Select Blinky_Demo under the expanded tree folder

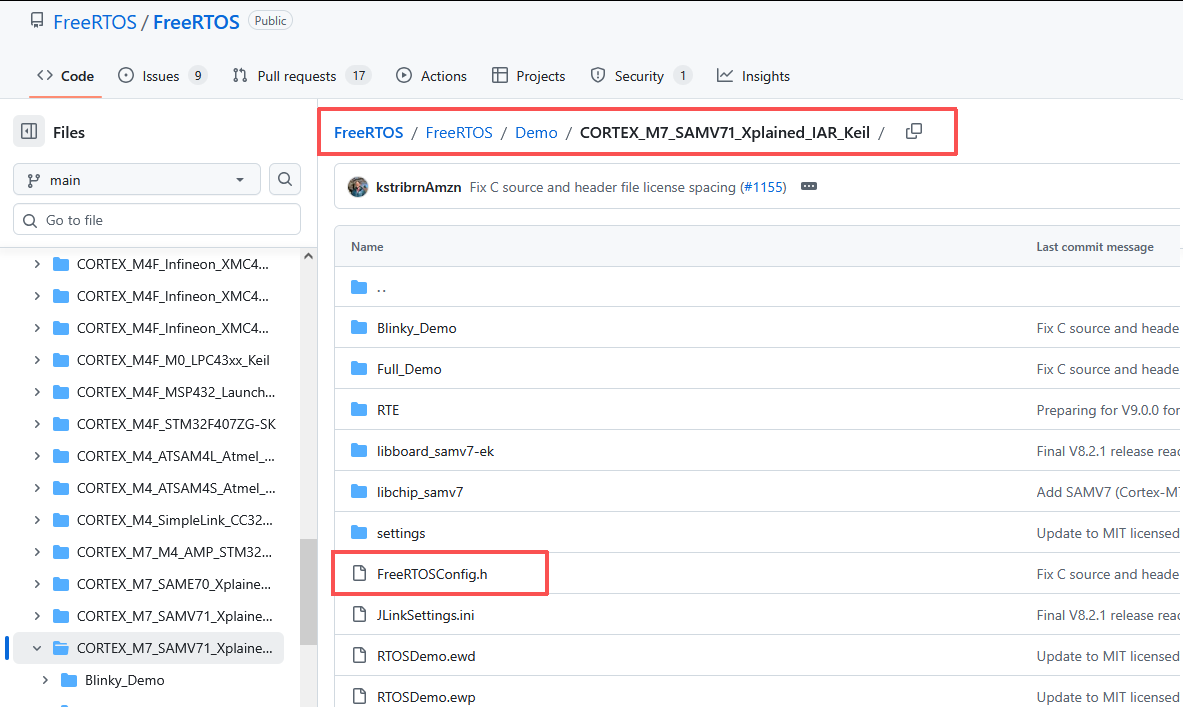(x=124, y=680)
